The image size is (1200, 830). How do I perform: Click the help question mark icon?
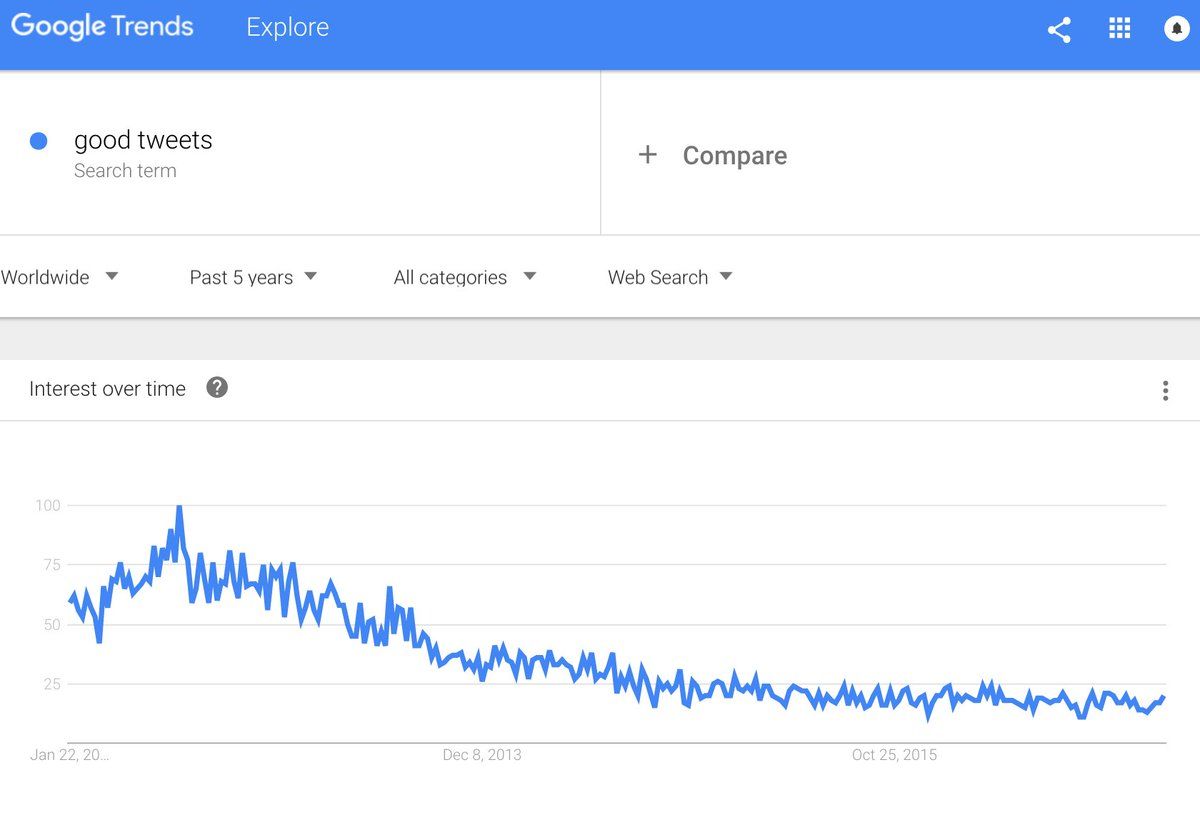[217, 387]
